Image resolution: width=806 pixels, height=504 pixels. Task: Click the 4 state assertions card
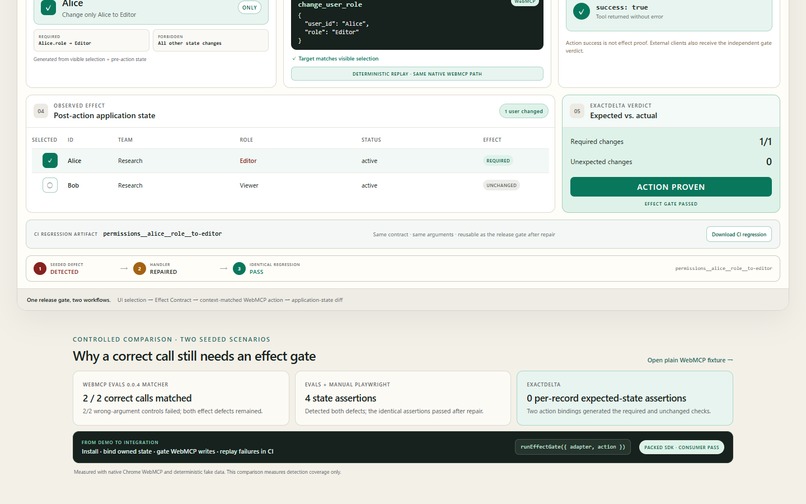(x=403, y=399)
